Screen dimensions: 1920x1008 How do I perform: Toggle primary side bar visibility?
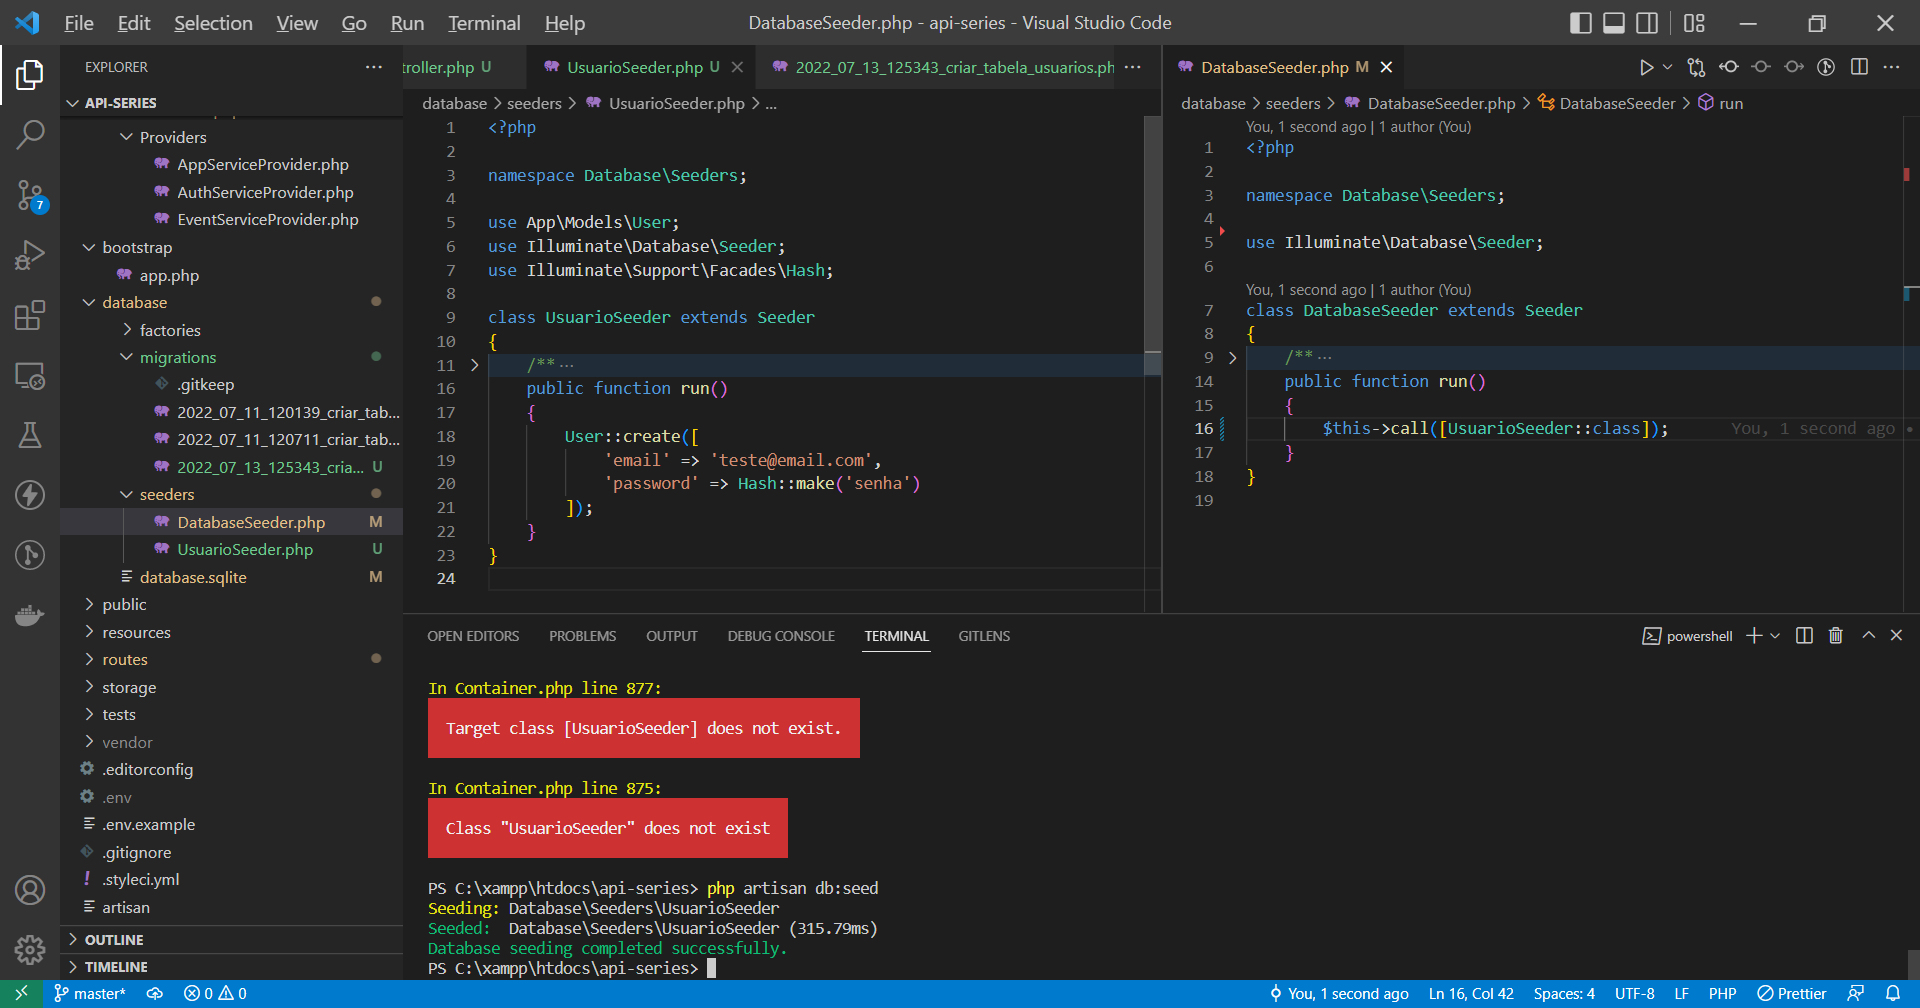pyautogui.click(x=1581, y=23)
